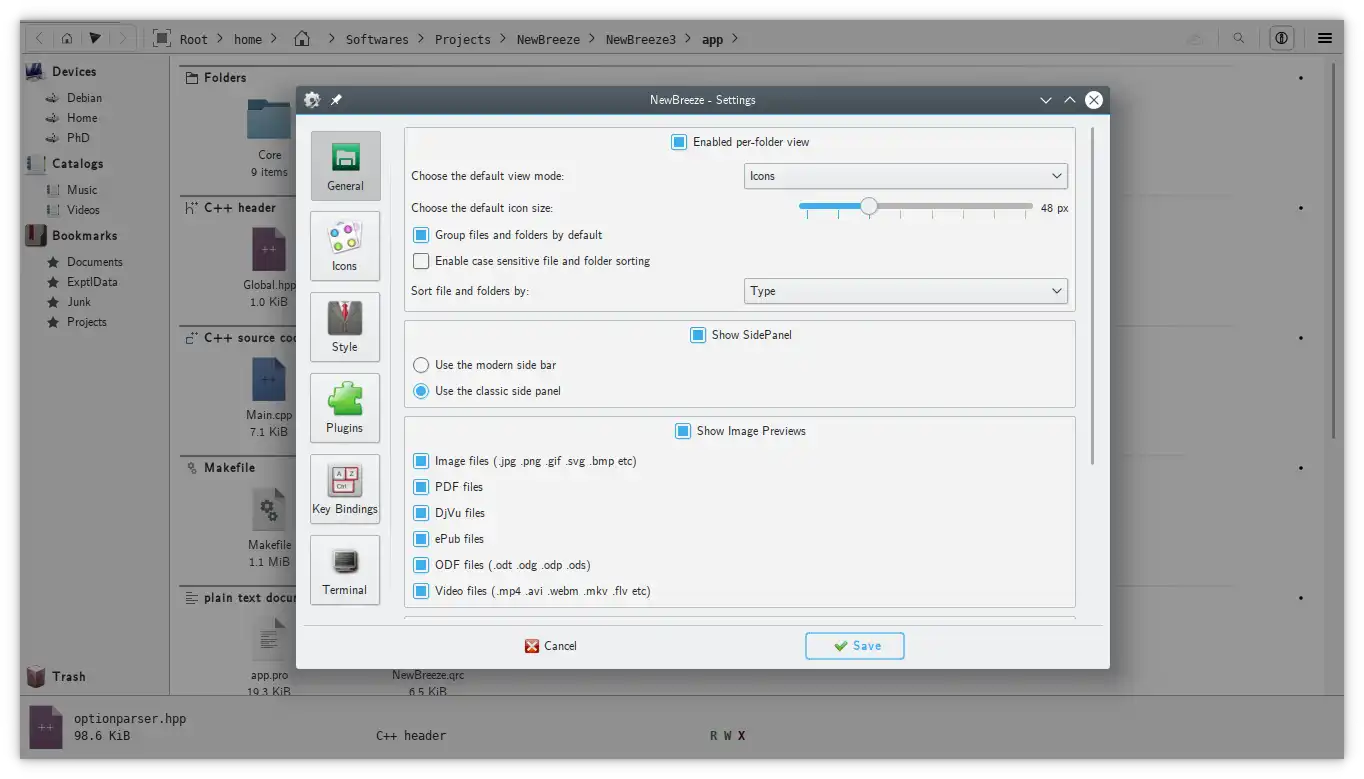Click the Root breadcrumb segment
This screenshot has height=779, width=1364.
pyautogui.click(x=194, y=40)
